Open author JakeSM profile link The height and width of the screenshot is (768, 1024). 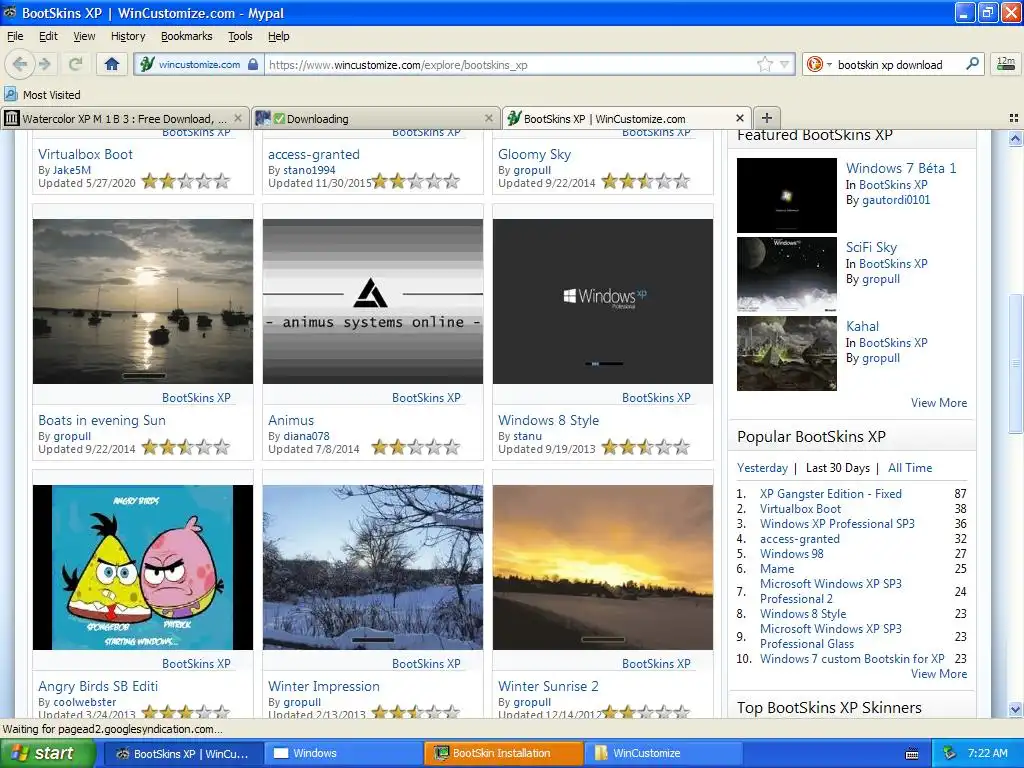click(x=72, y=170)
